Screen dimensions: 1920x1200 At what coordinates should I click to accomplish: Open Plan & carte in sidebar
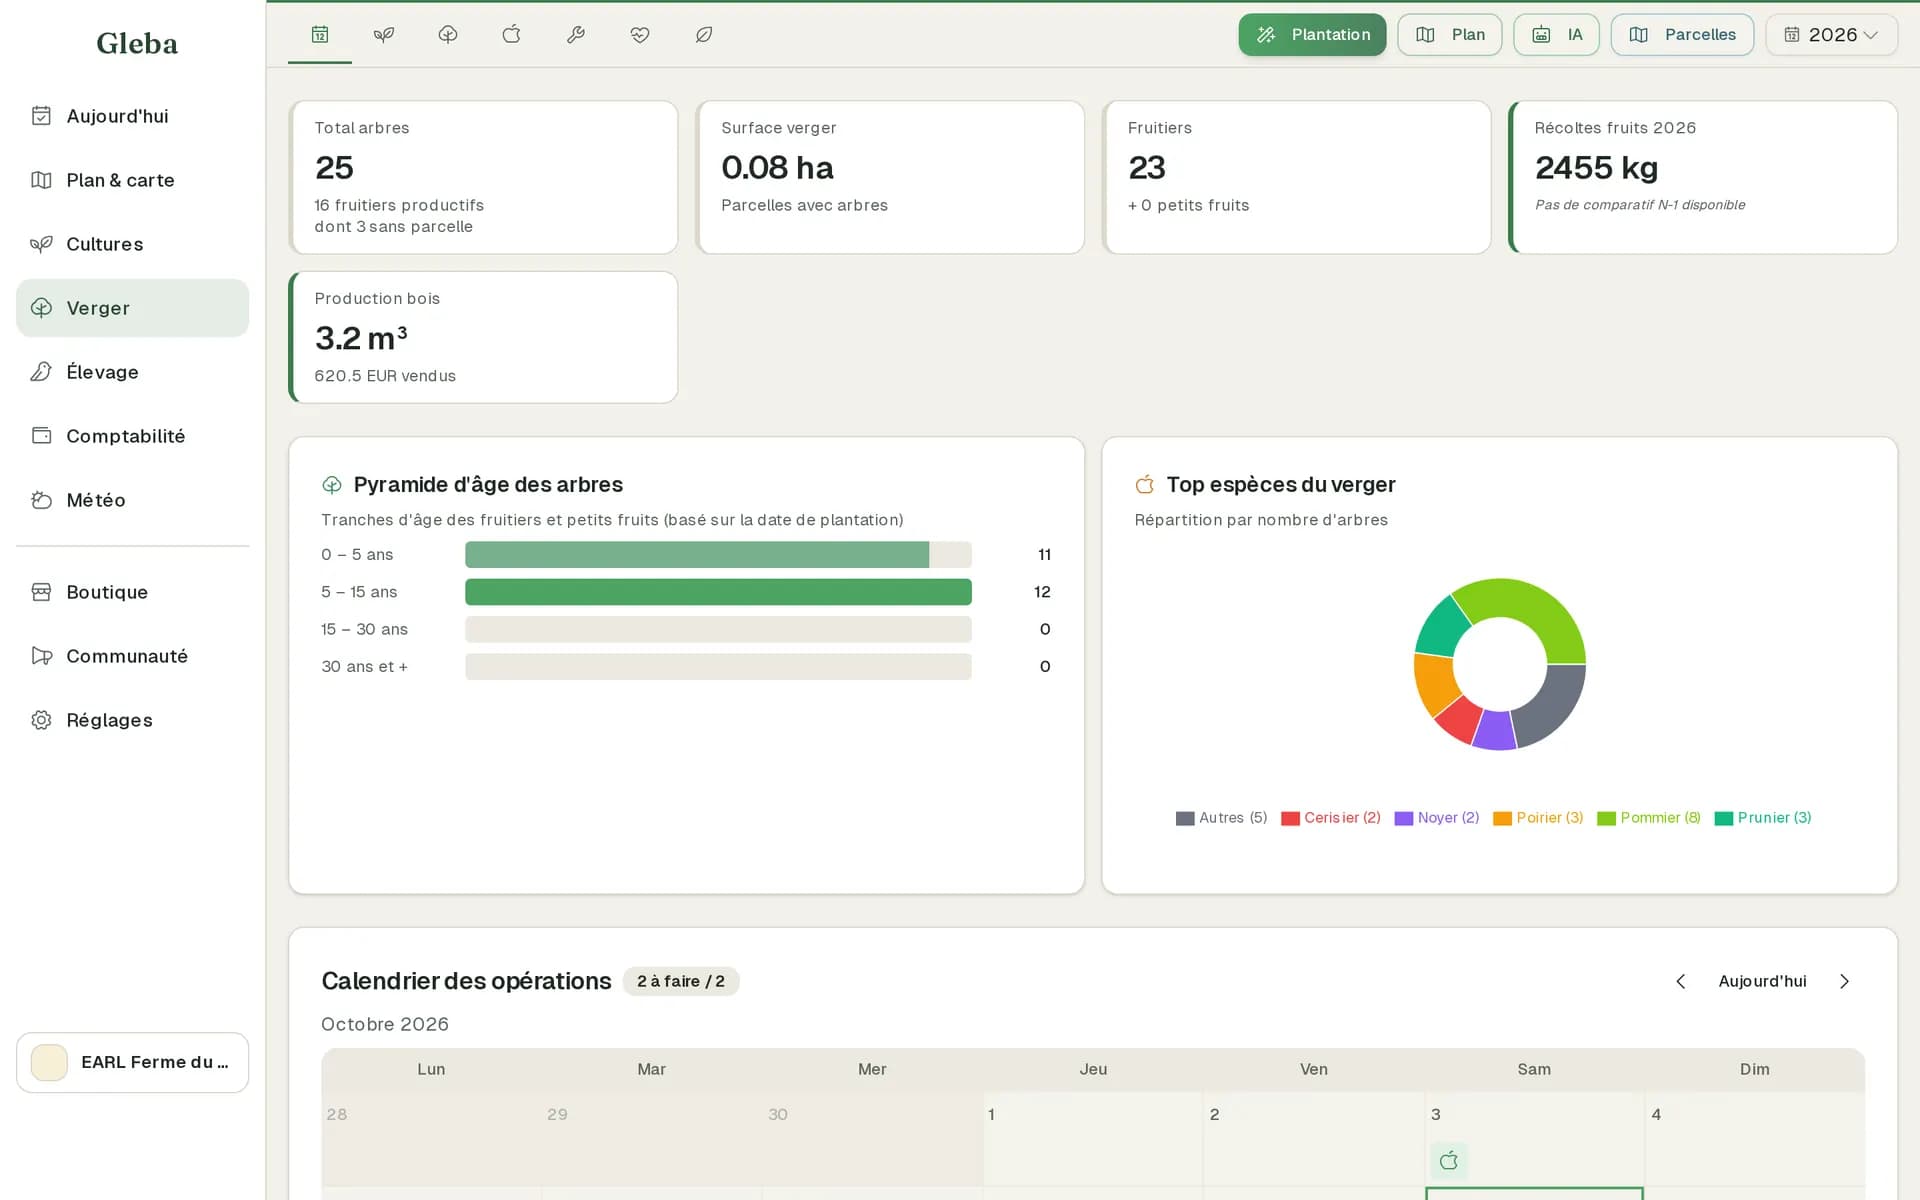coord(132,180)
